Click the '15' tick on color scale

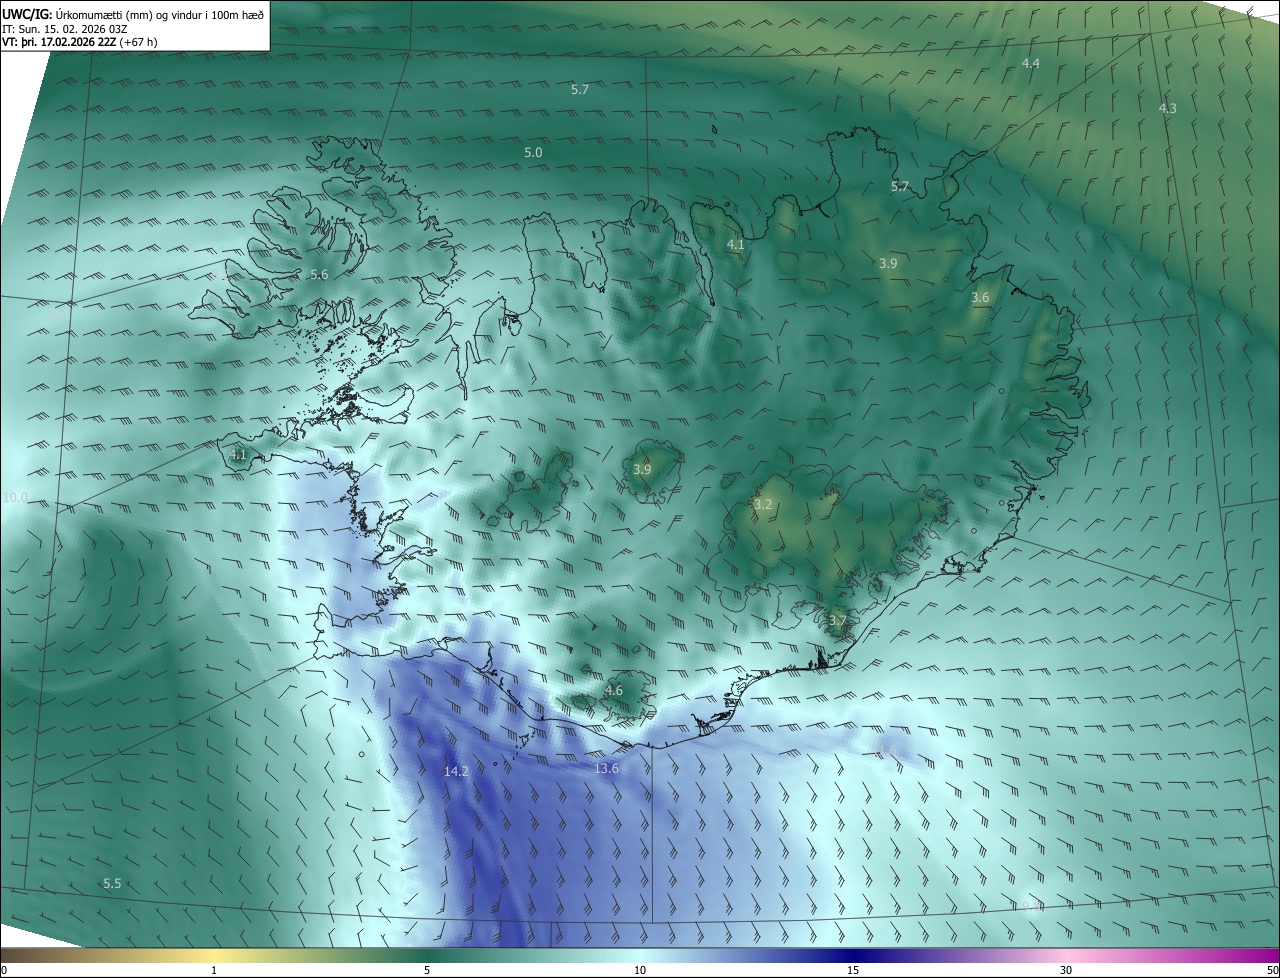pyautogui.click(x=853, y=970)
